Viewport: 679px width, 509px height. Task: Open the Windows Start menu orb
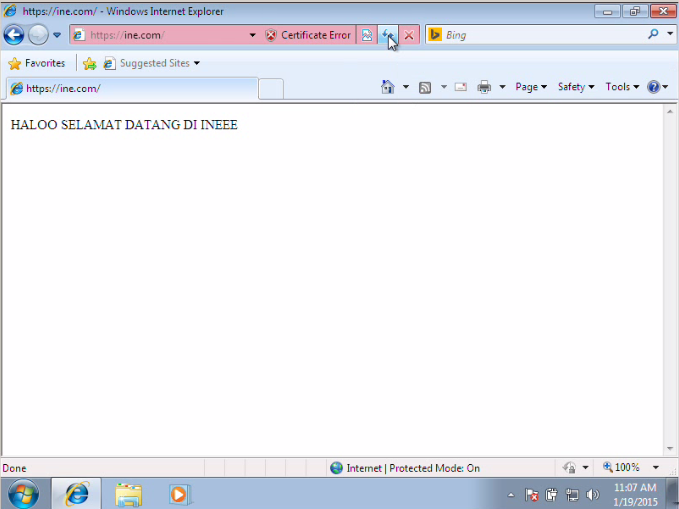tap(23, 493)
